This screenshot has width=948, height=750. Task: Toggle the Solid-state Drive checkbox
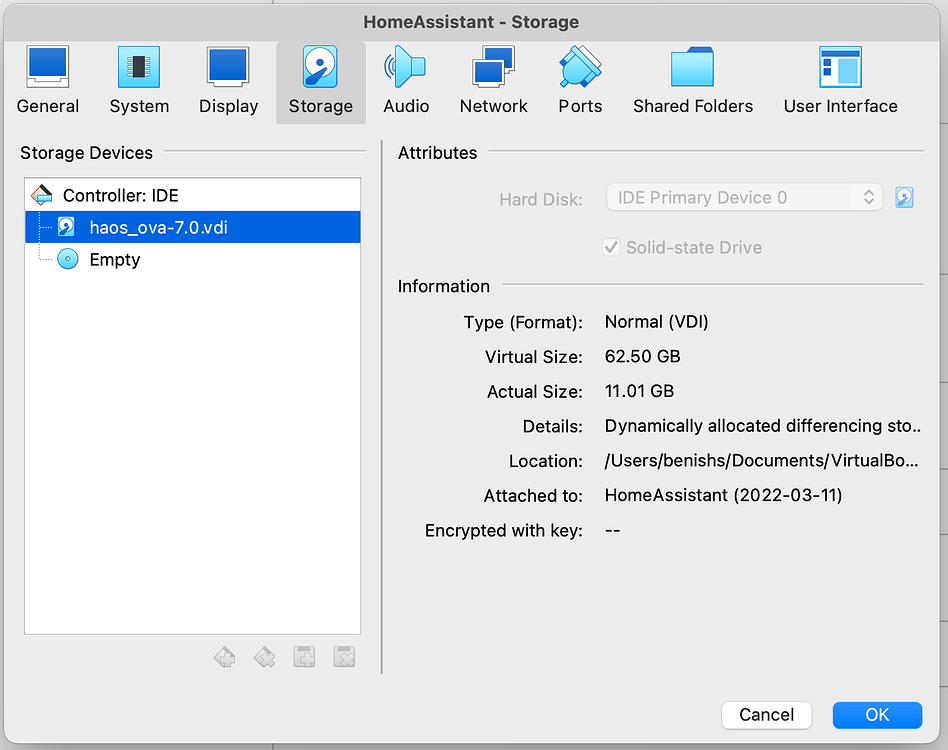[x=611, y=247]
